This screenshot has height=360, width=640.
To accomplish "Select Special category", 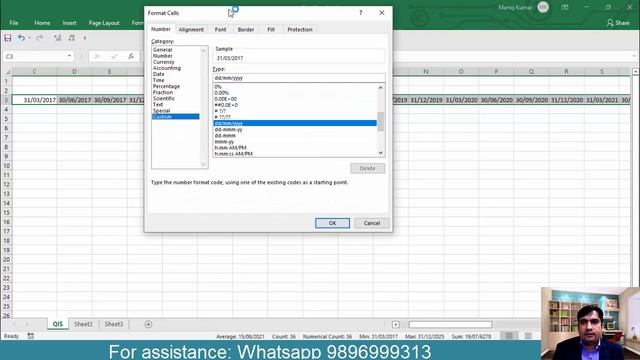I will point(161,111).
